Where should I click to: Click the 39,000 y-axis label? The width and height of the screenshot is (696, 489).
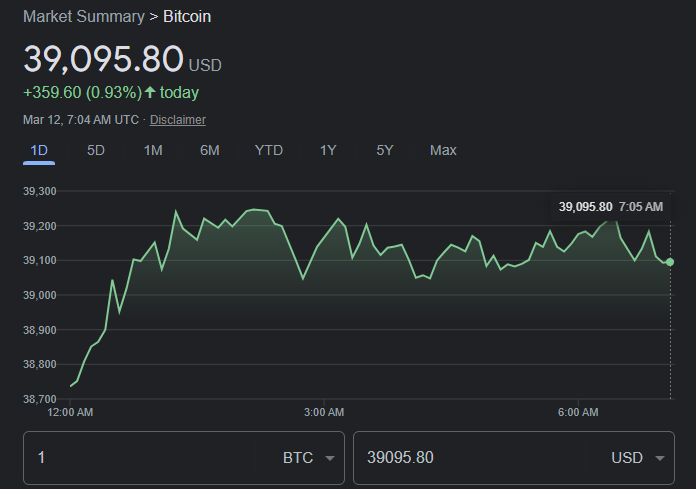tap(40, 295)
